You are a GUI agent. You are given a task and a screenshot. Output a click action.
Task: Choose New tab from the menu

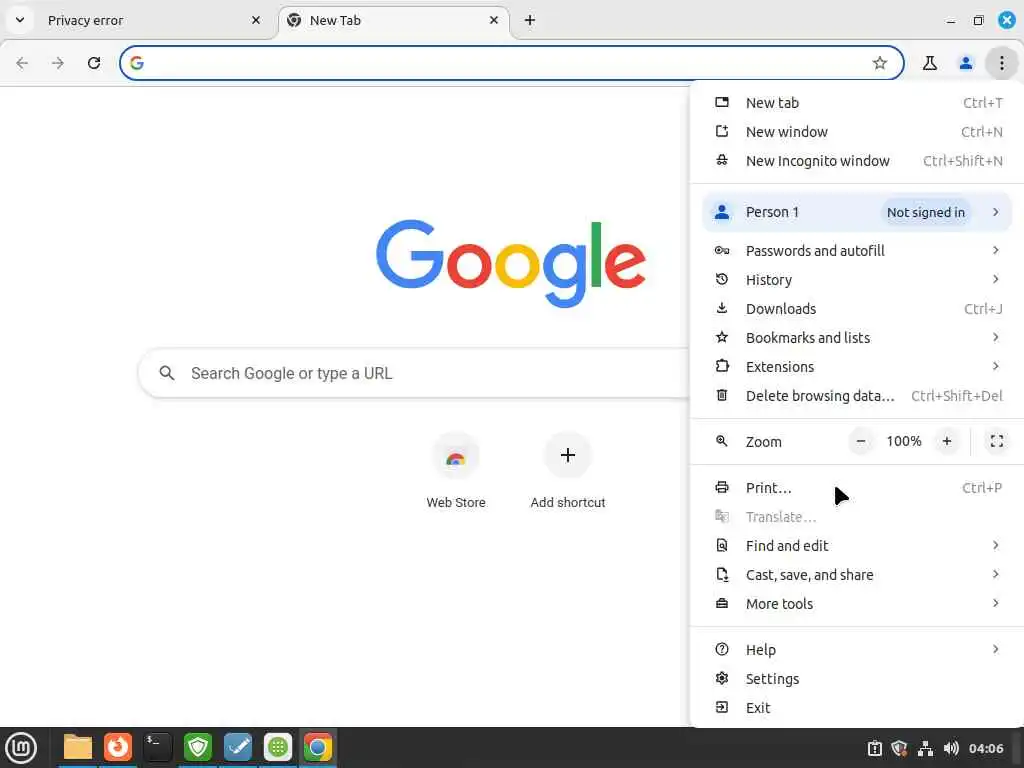tap(857, 103)
